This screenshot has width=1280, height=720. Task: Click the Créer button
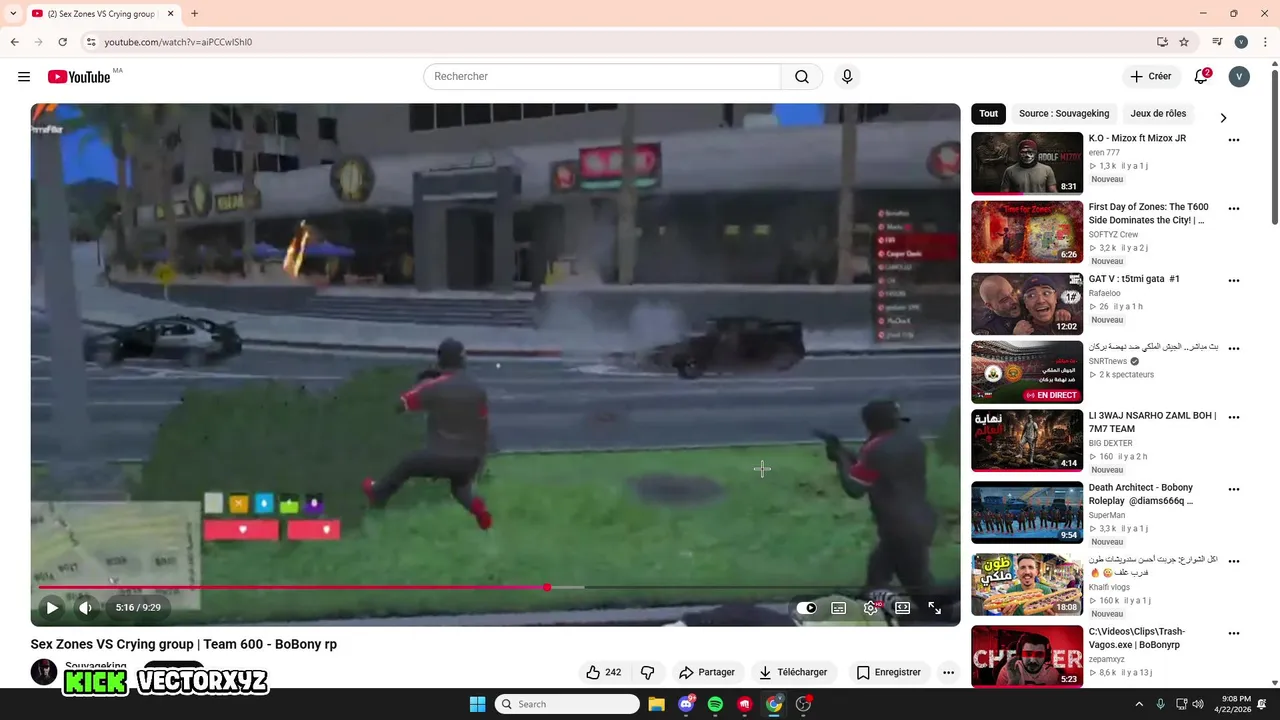(1150, 77)
